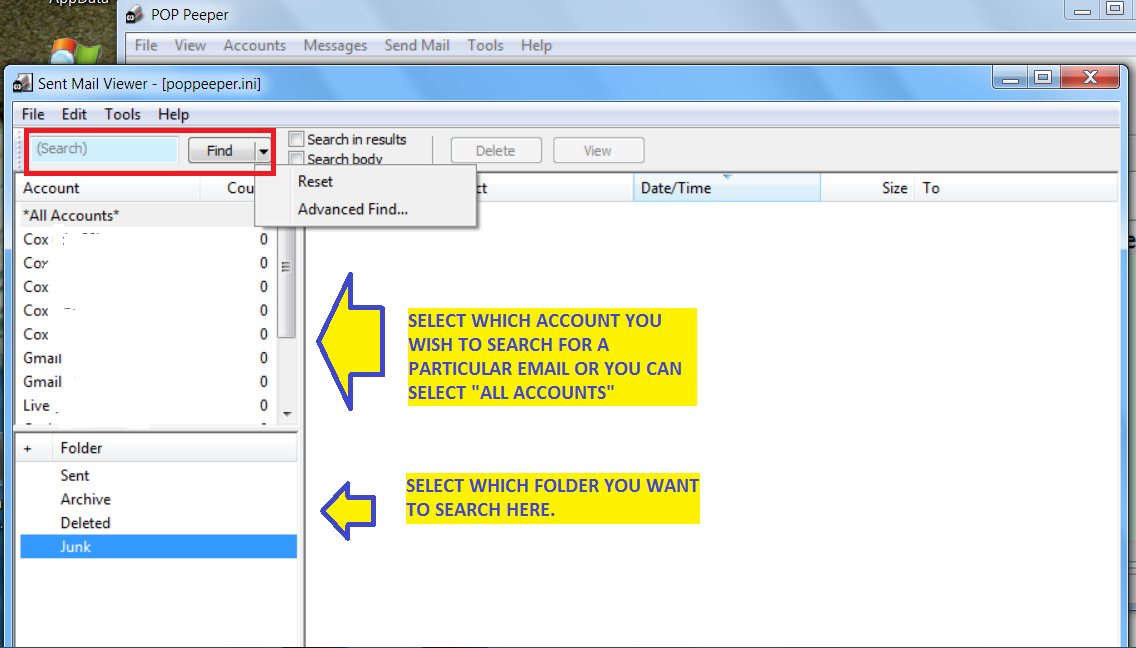The image size is (1136, 648).
Task: Open the Accounts menu in POP Peeper
Action: click(254, 45)
